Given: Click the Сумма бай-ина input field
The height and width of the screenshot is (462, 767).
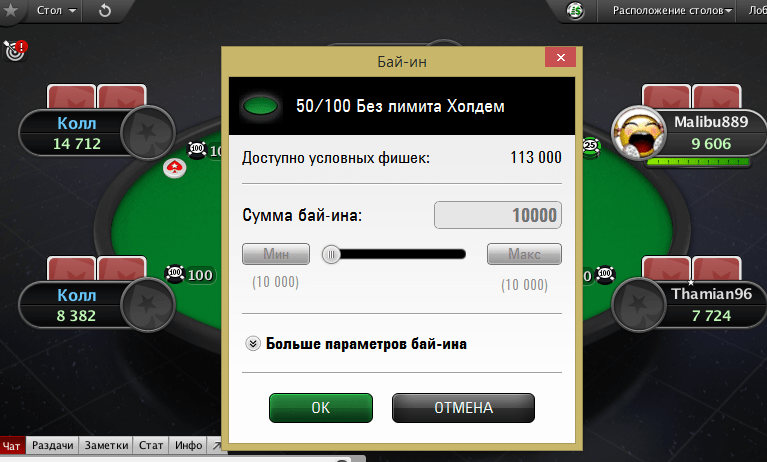Looking at the screenshot, I should (498, 215).
